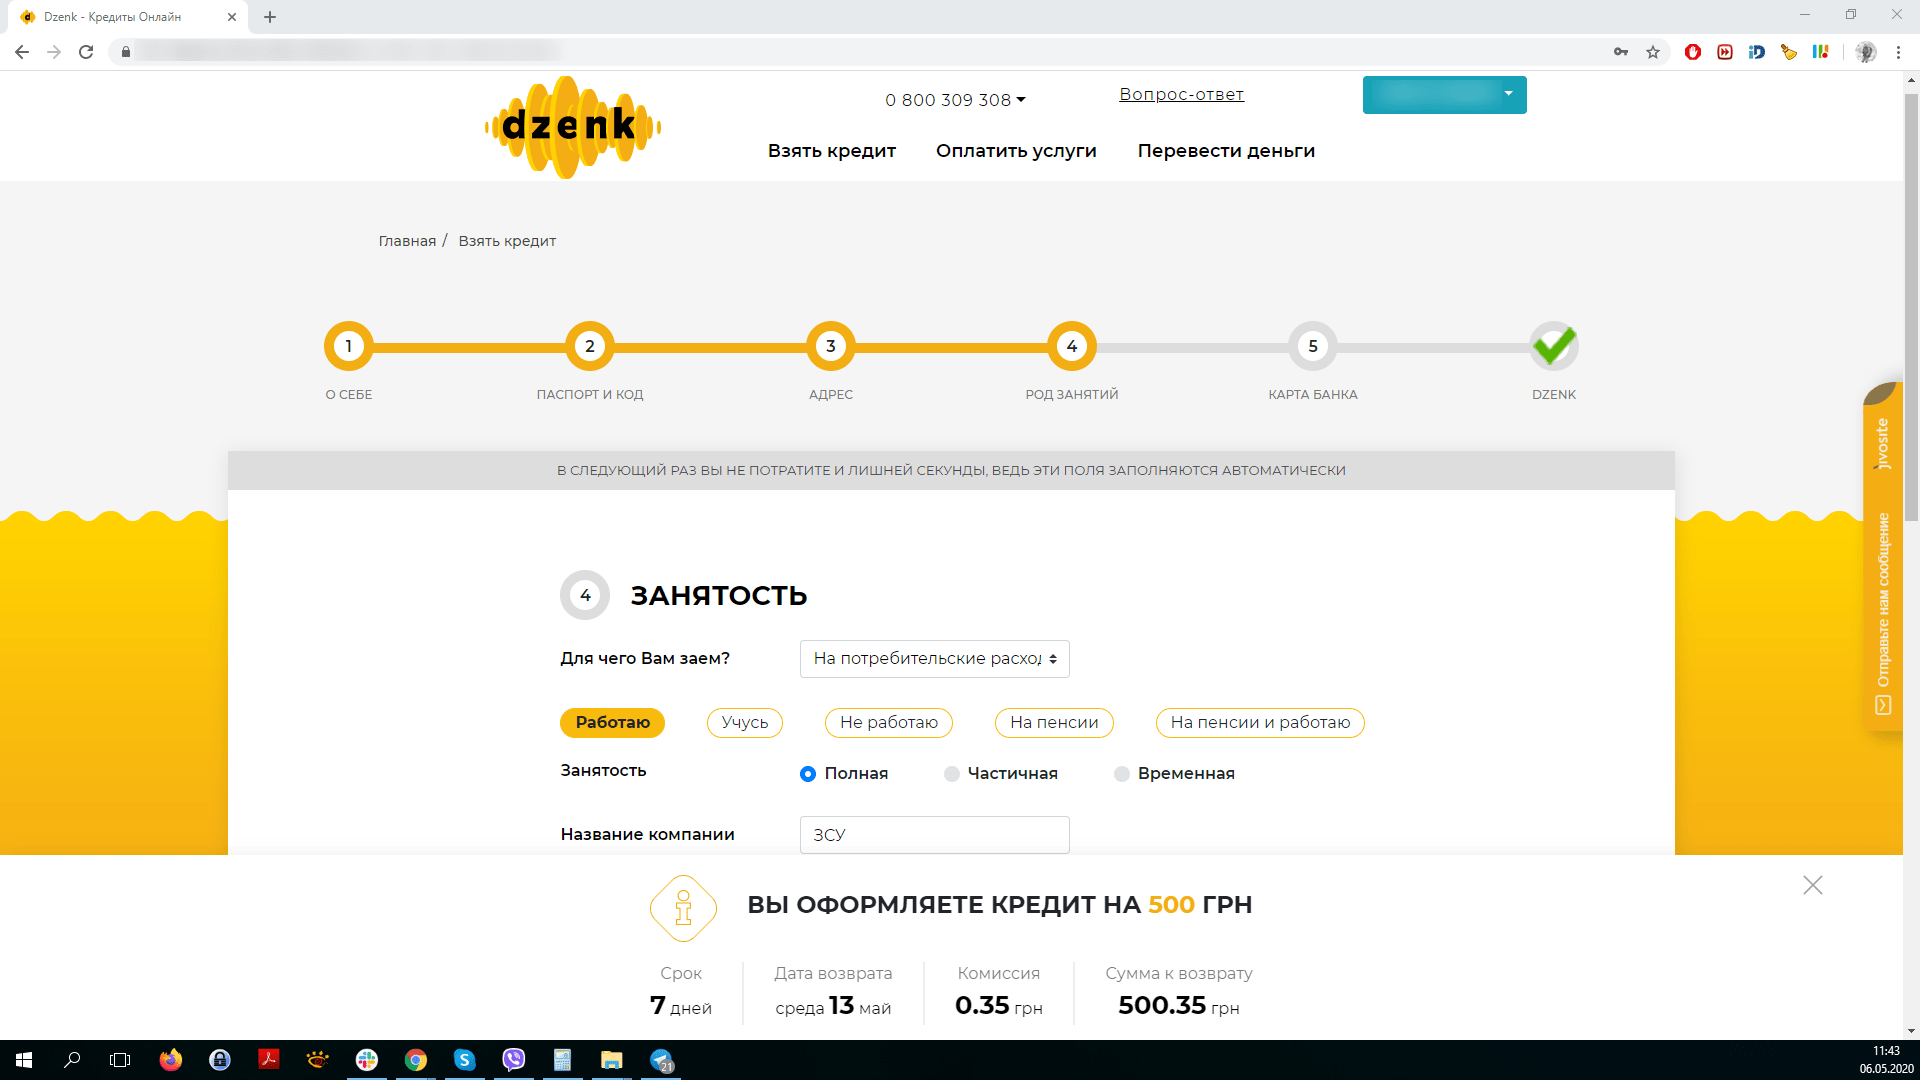
Task: Open the Вопрос-ответ link
Action: pyautogui.click(x=1181, y=94)
